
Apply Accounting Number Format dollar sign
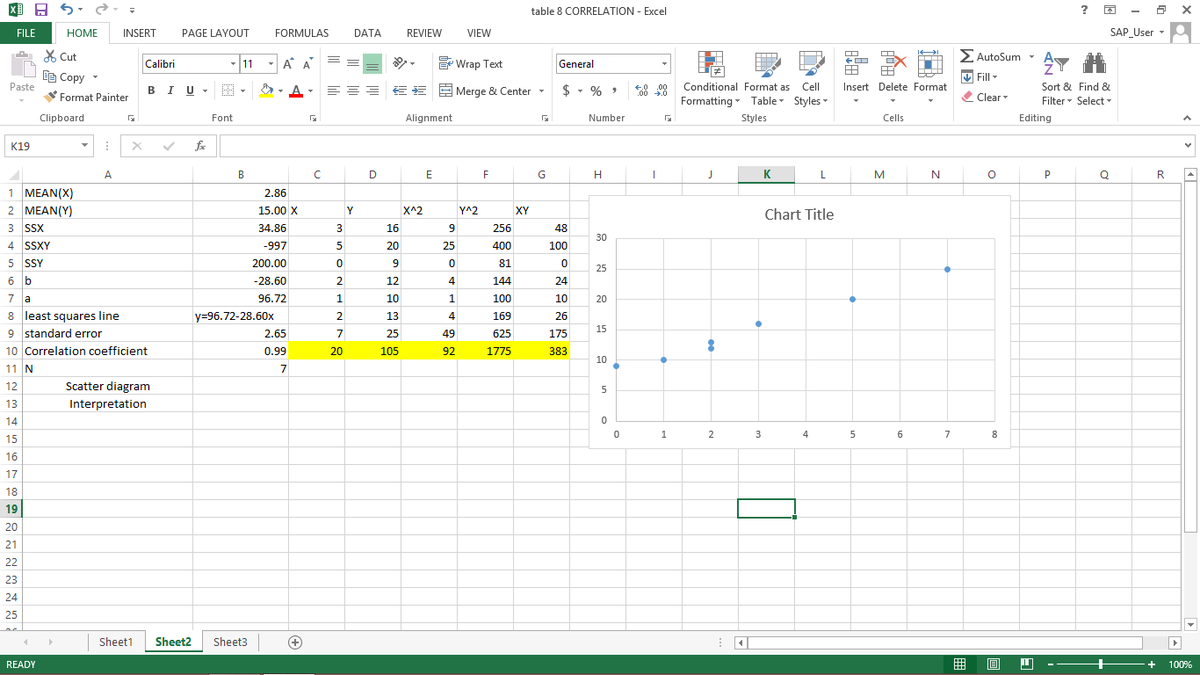pyautogui.click(x=567, y=91)
